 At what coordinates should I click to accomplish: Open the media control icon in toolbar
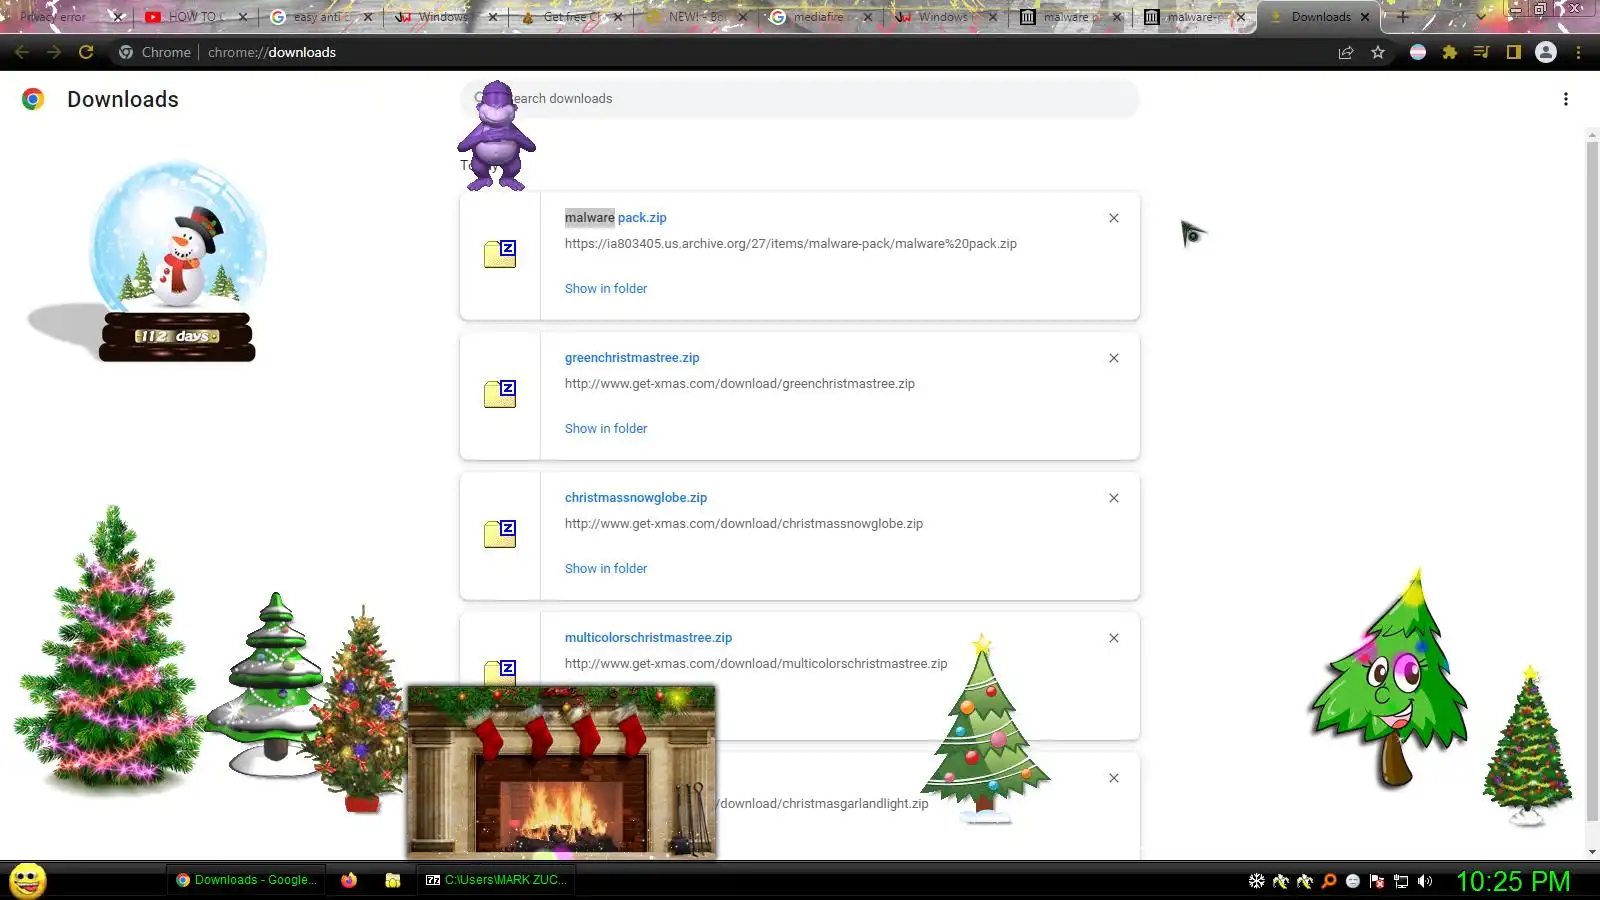click(x=1481, y=52)
